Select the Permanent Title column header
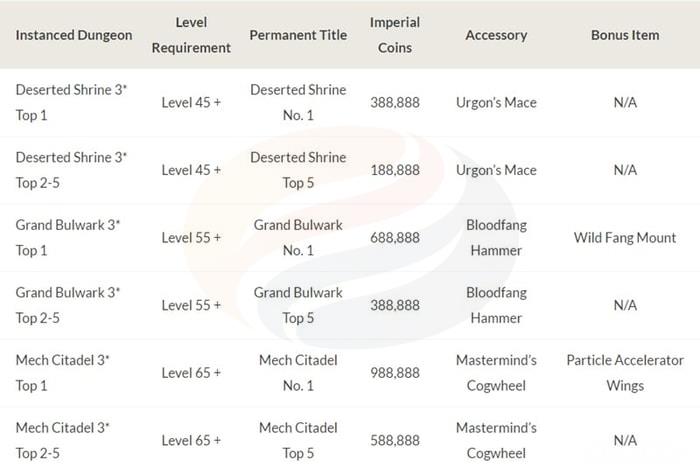Viewport: 700px width, 474px height. [298, 35]
